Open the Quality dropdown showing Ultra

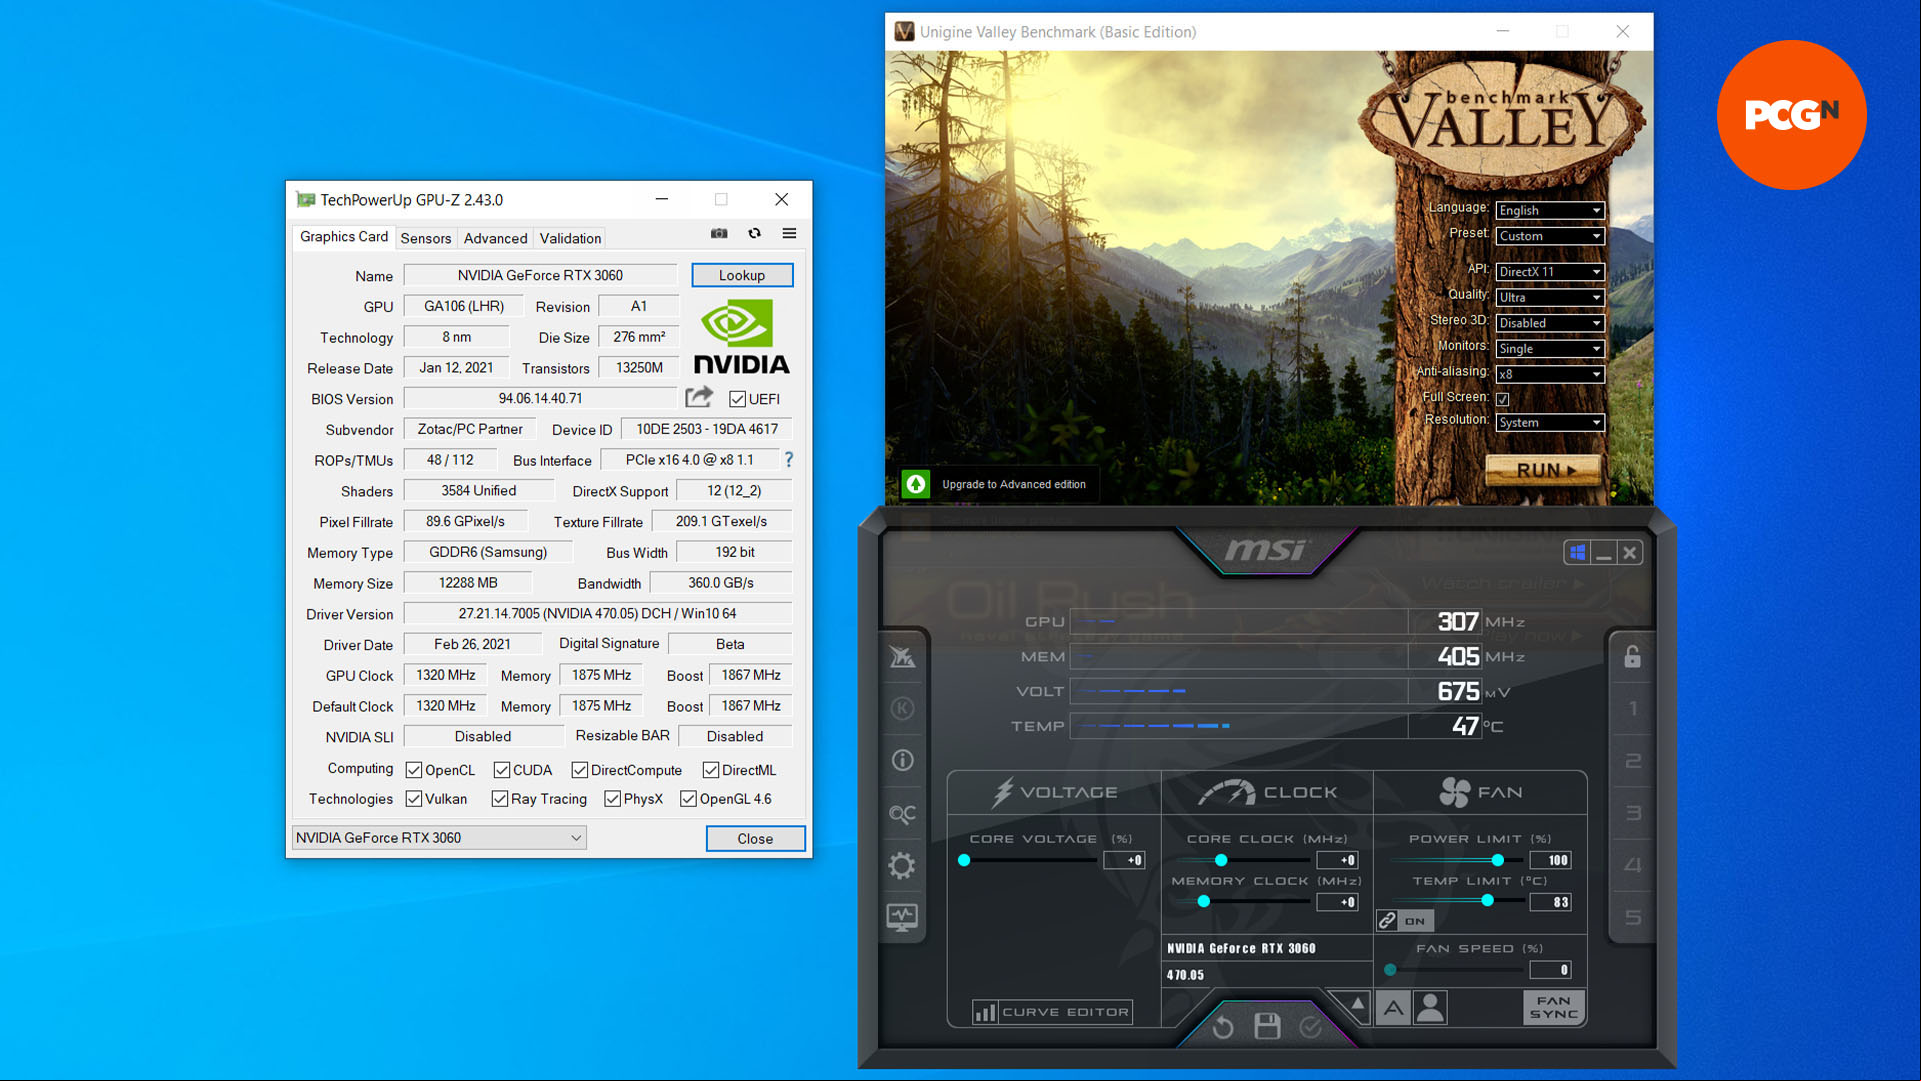tap(1550, 297)
